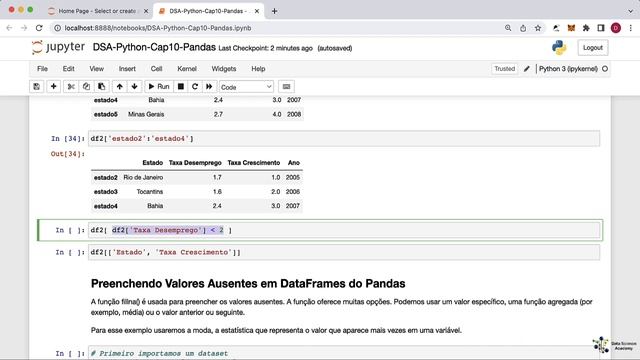Restart kernel and run all cells icon

(x=209, y=87)
